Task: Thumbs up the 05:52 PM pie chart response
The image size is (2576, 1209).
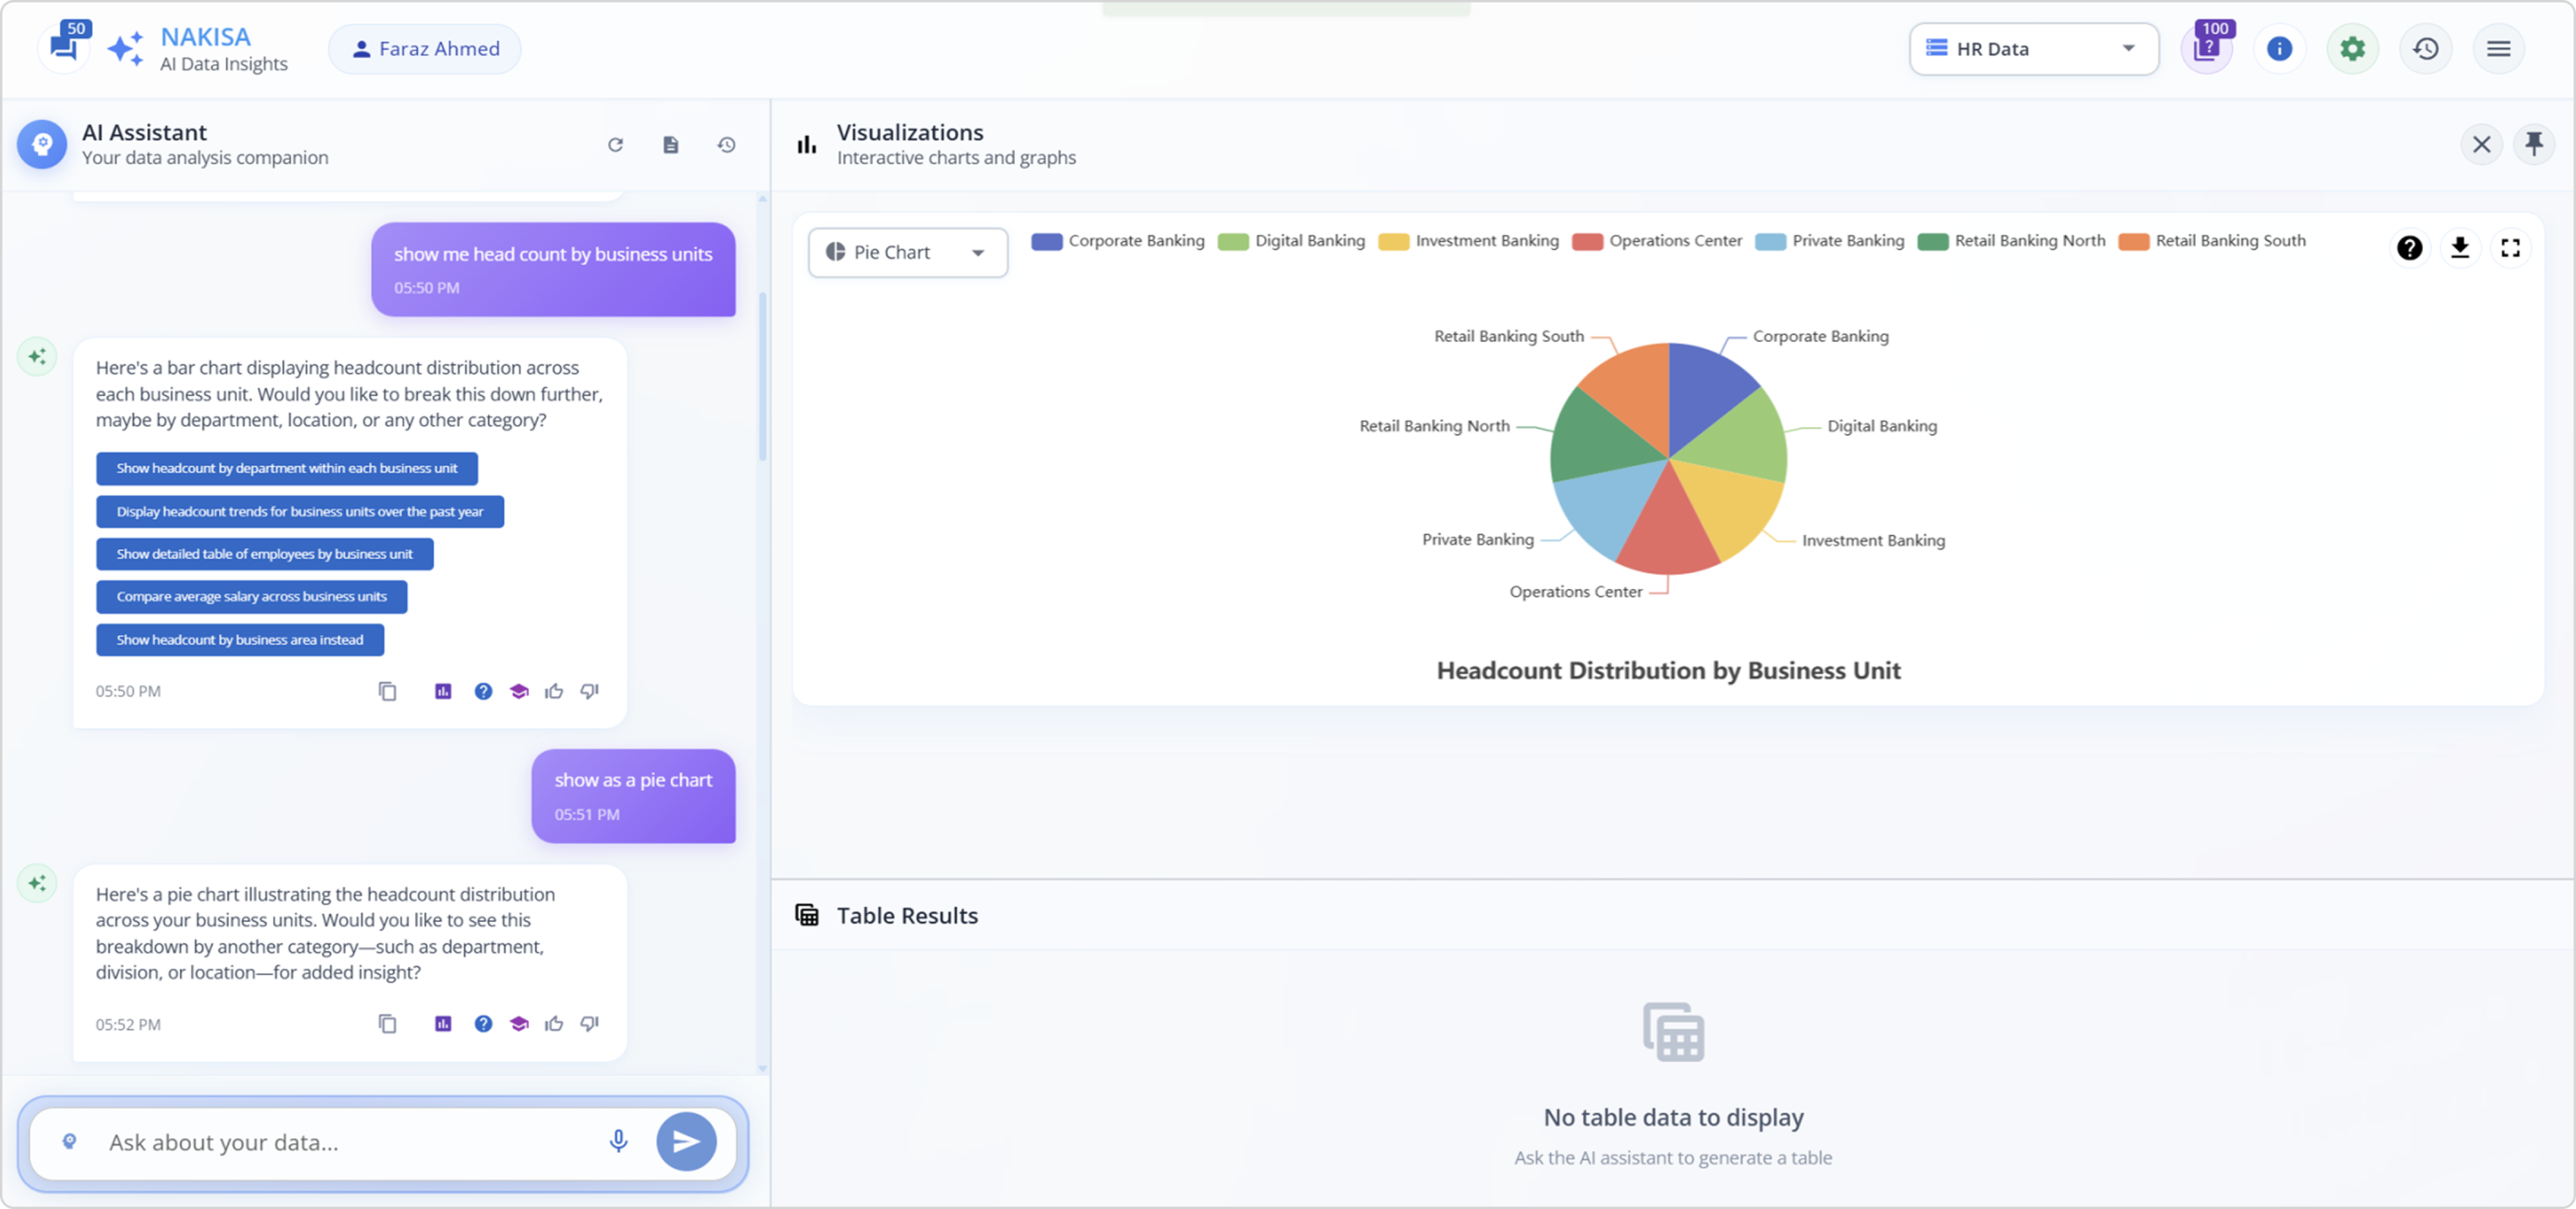Action: click(554, 1023)
